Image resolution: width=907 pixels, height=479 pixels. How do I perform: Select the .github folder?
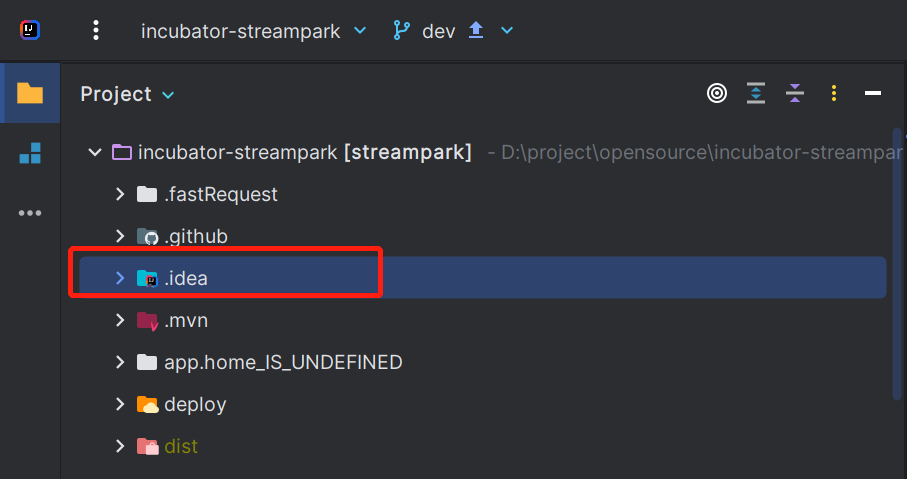195,237
